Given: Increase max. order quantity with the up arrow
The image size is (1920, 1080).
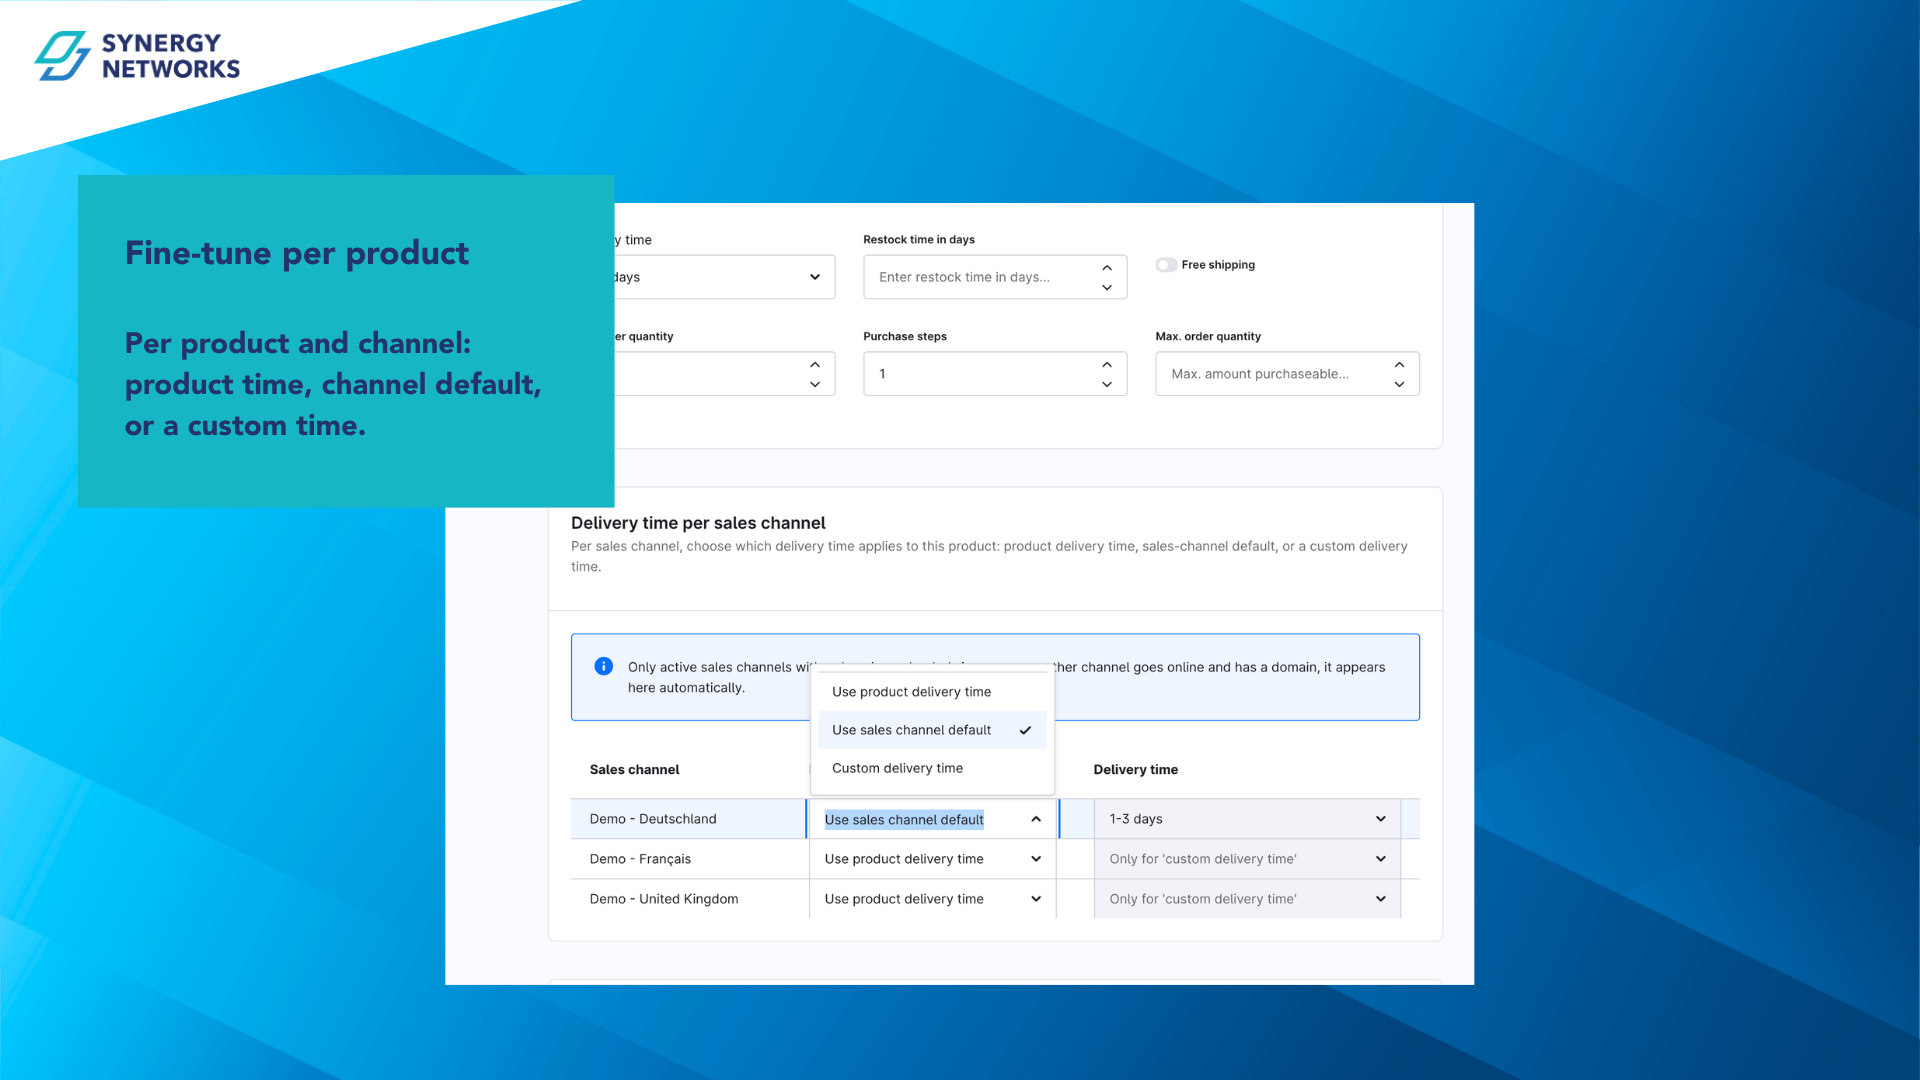Looking at the screenshot, I should coord(1399,364).
